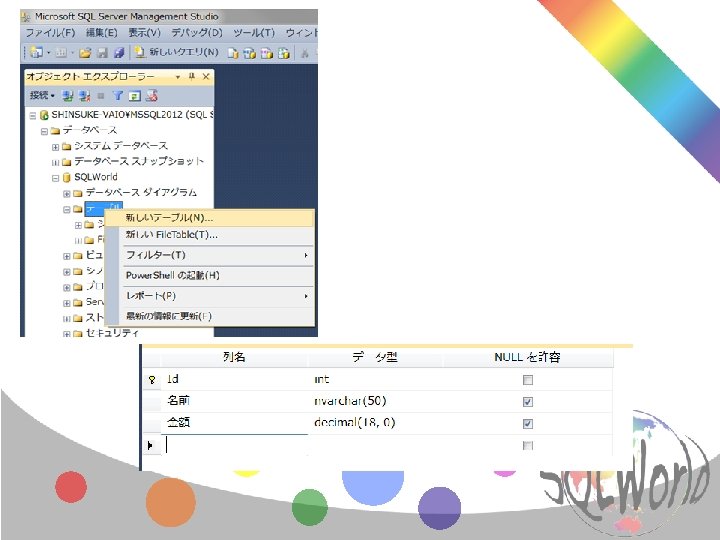Click the 金額 column name cell
The image size is (720, 540).
coord(234,423)
